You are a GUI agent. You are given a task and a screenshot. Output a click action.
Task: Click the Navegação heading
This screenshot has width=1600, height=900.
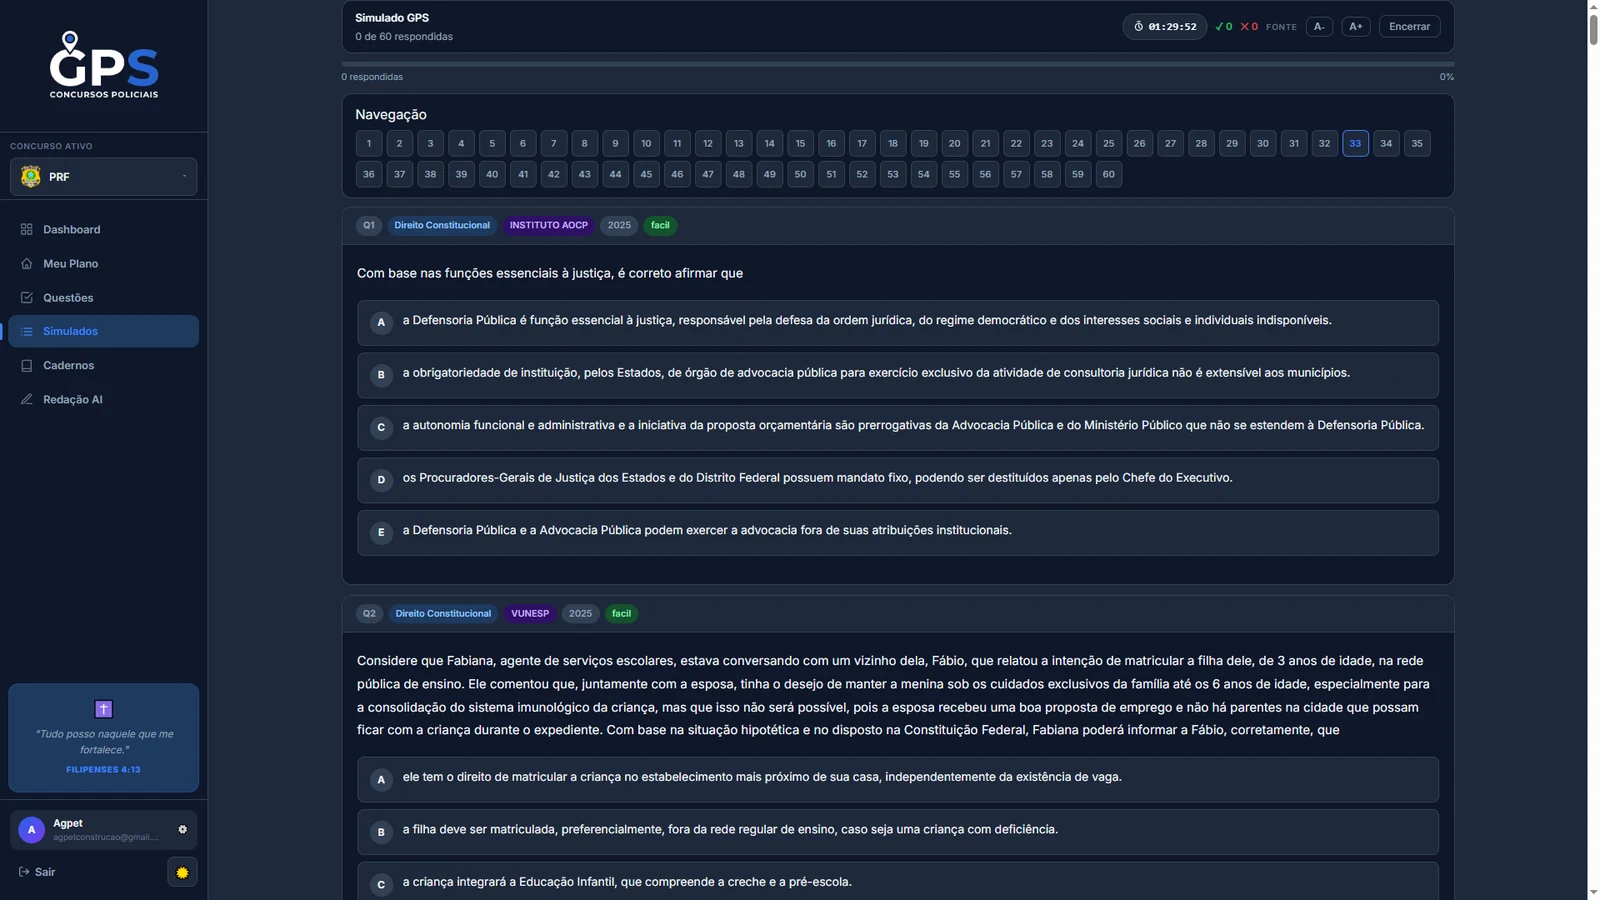(391, 115)
